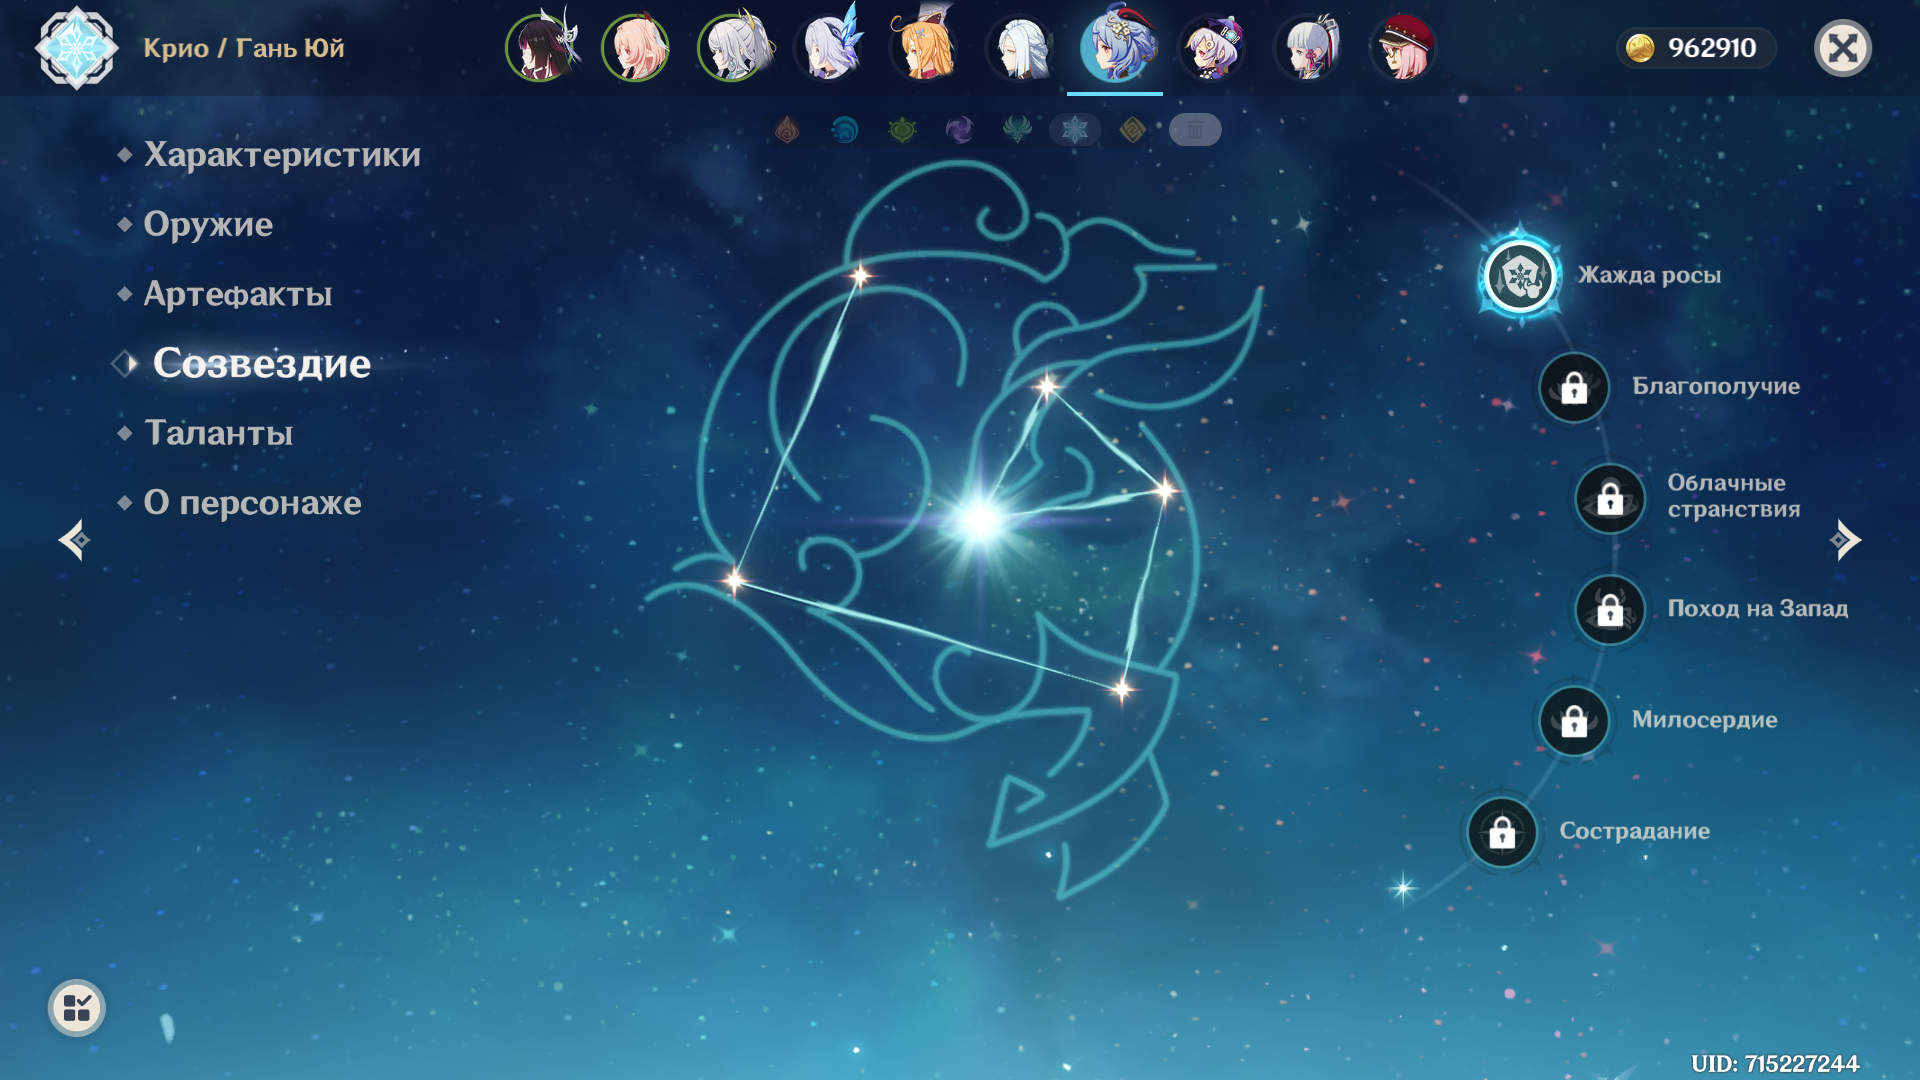The width and height of the screenshot is (1920, 1080).
Task: Toggle the Geo element filter
Action: [1132, 130]
